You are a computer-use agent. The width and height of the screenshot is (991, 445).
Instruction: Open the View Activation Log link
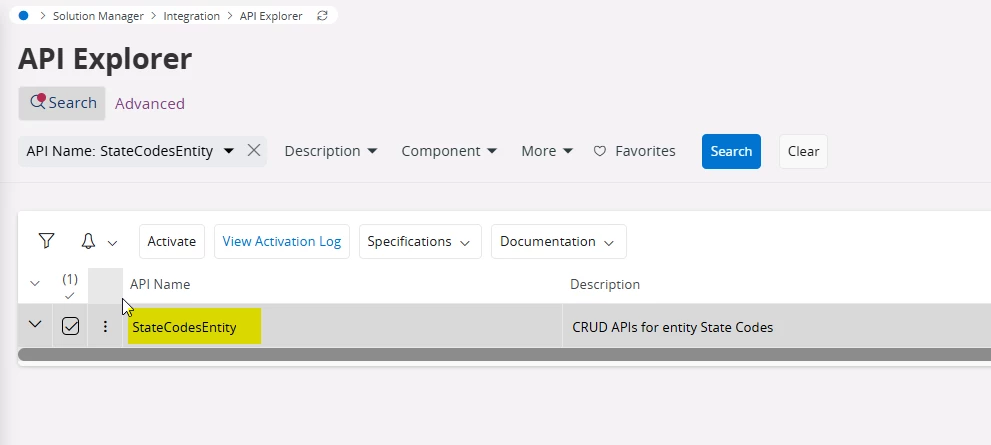point(281,241)
